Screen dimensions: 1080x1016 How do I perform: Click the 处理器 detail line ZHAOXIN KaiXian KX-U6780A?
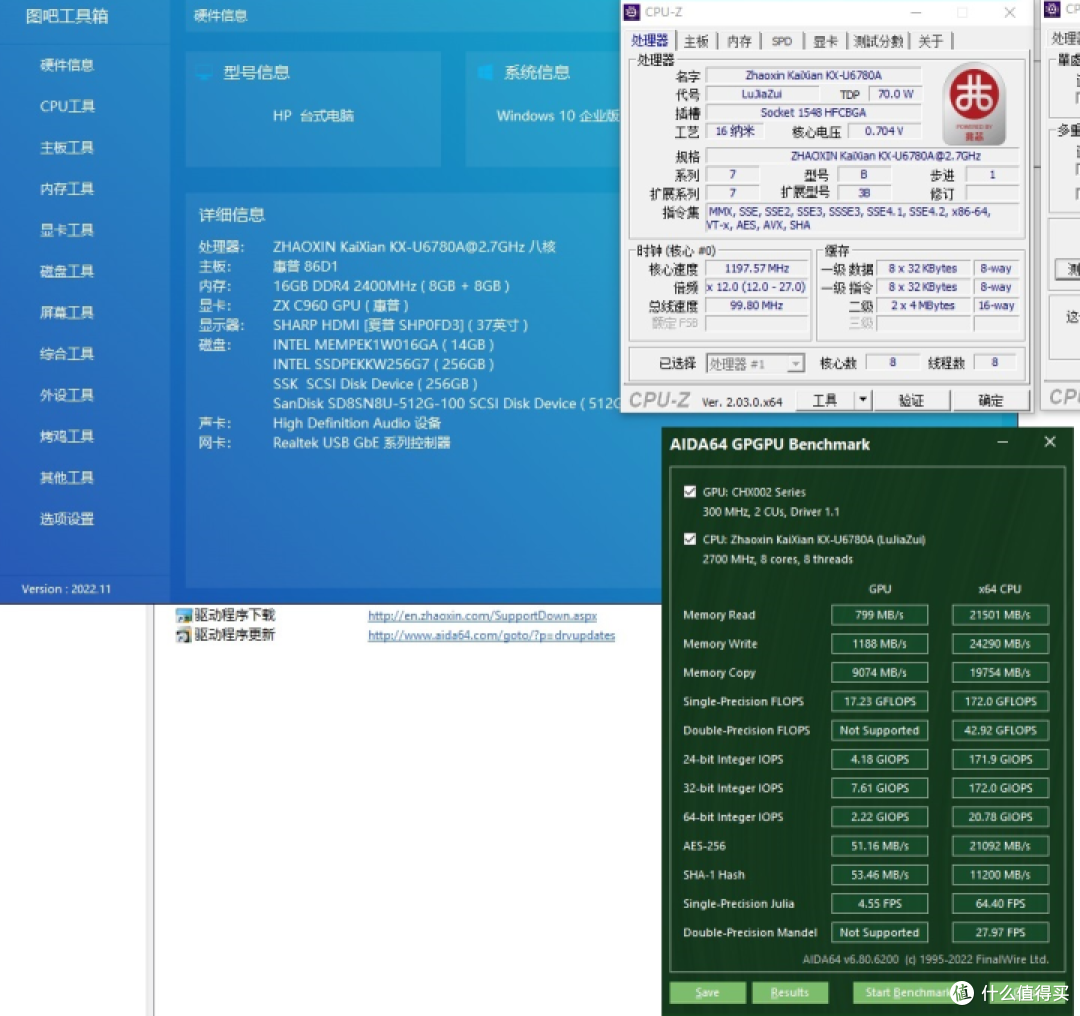(x=414, y=247)
